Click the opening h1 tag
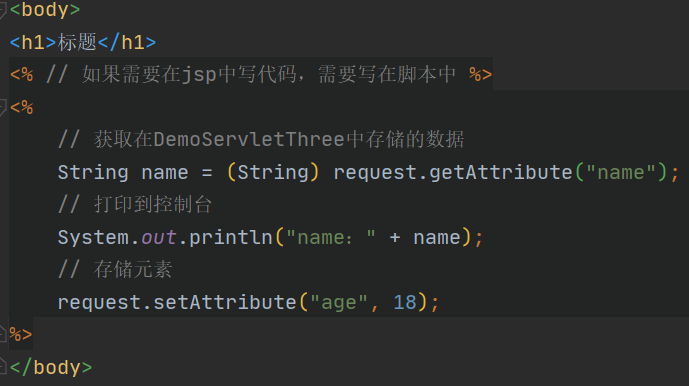The height and width of the screenshot is (386, 689). 33,43
